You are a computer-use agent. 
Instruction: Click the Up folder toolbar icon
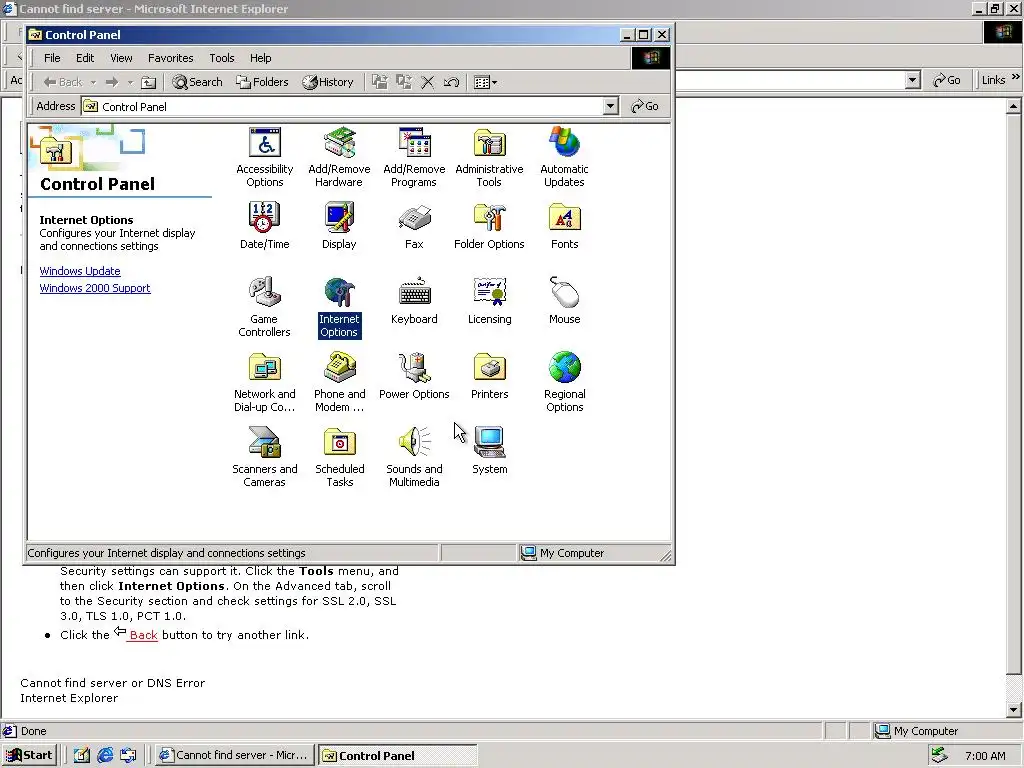149,82
